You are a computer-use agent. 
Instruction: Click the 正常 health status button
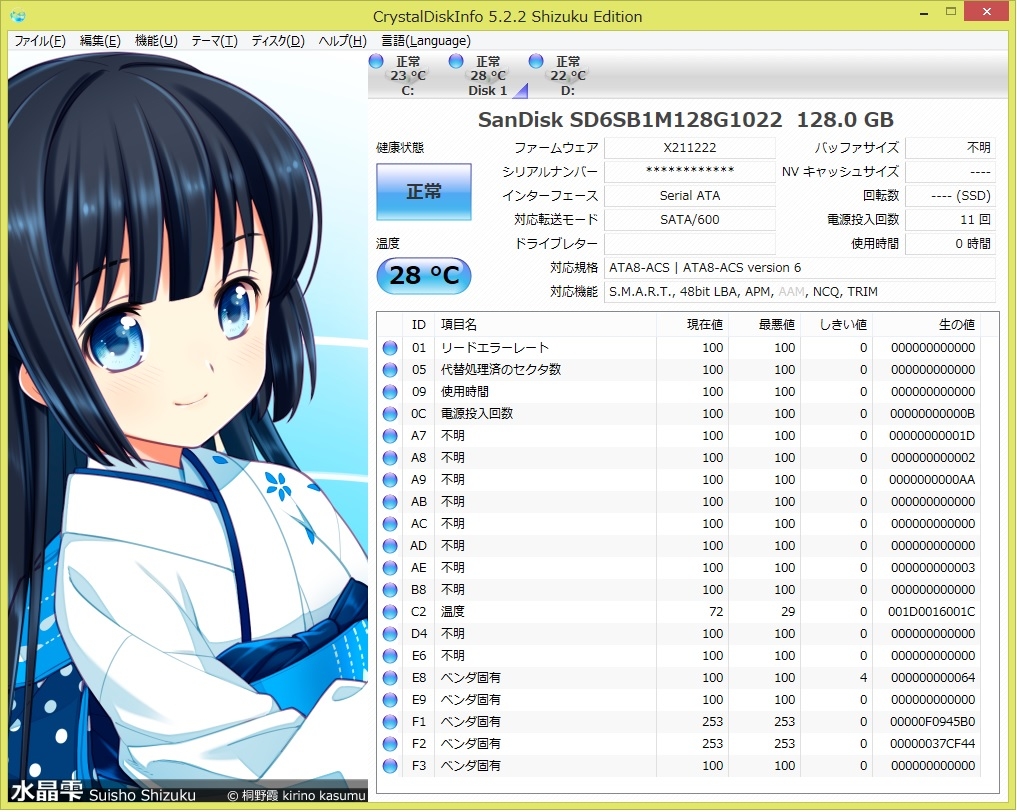(423, 192)
